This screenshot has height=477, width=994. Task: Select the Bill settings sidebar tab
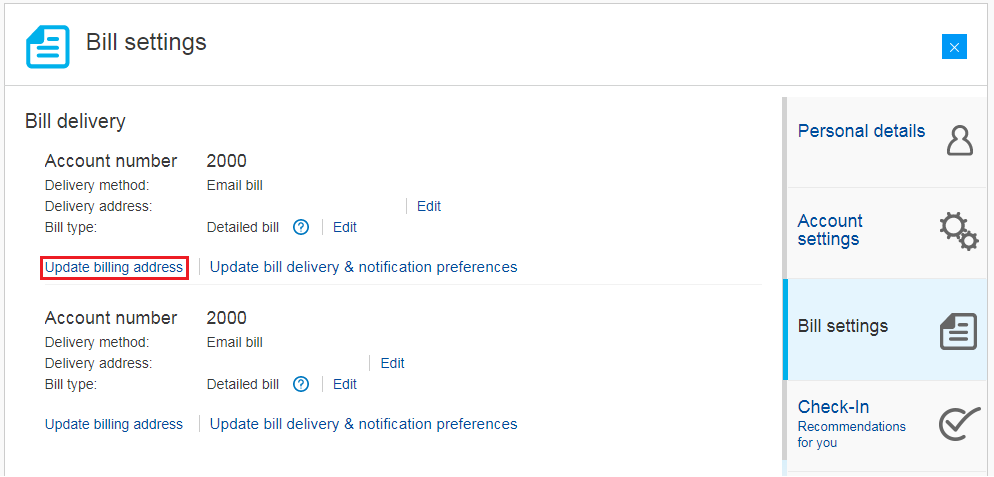point(843,326)
